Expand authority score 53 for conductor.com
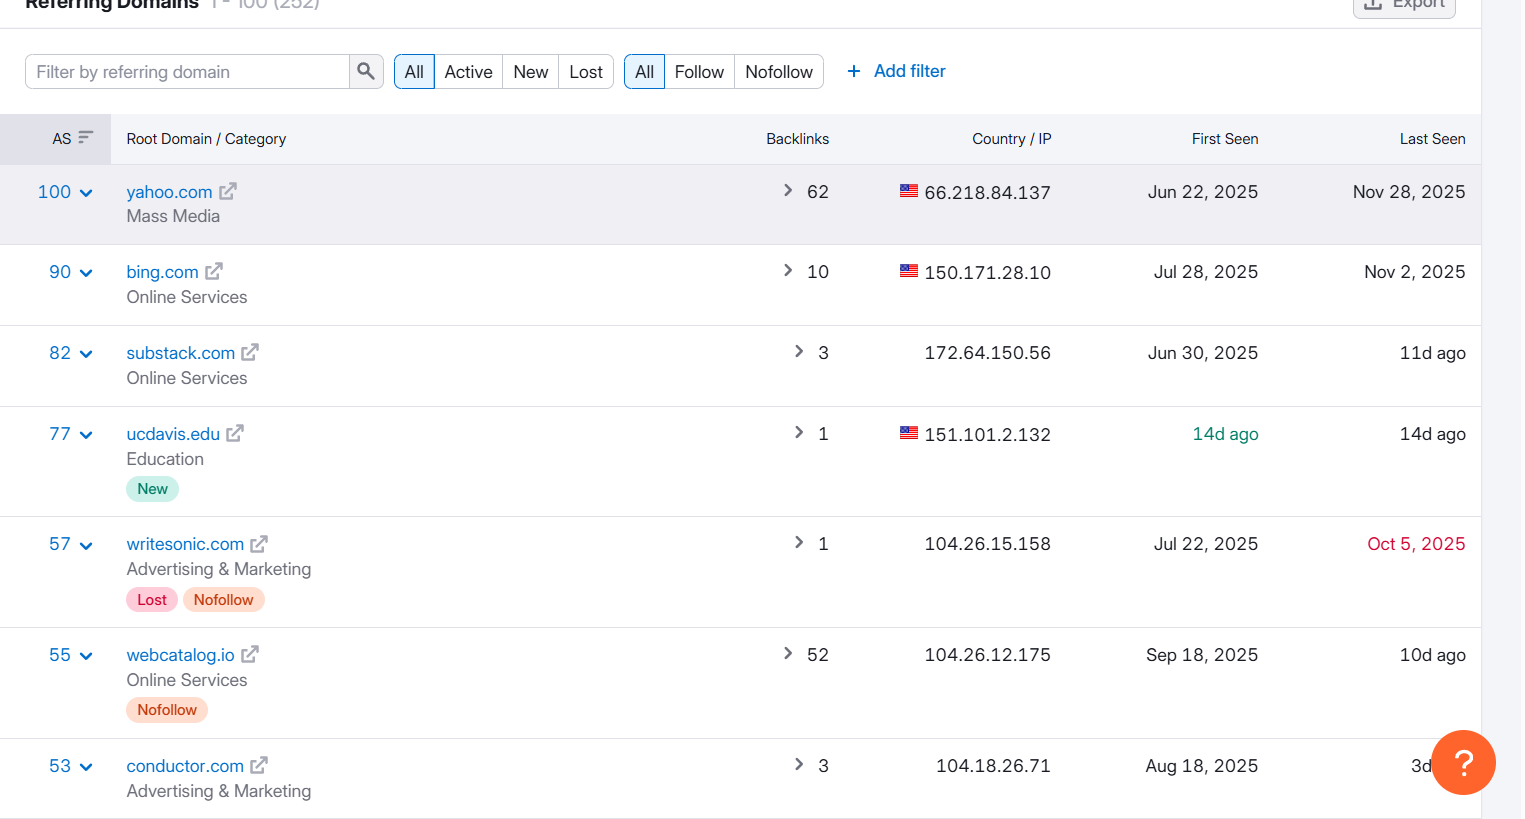Screen dimensions: 1525x819 click(x=71, y=766)
